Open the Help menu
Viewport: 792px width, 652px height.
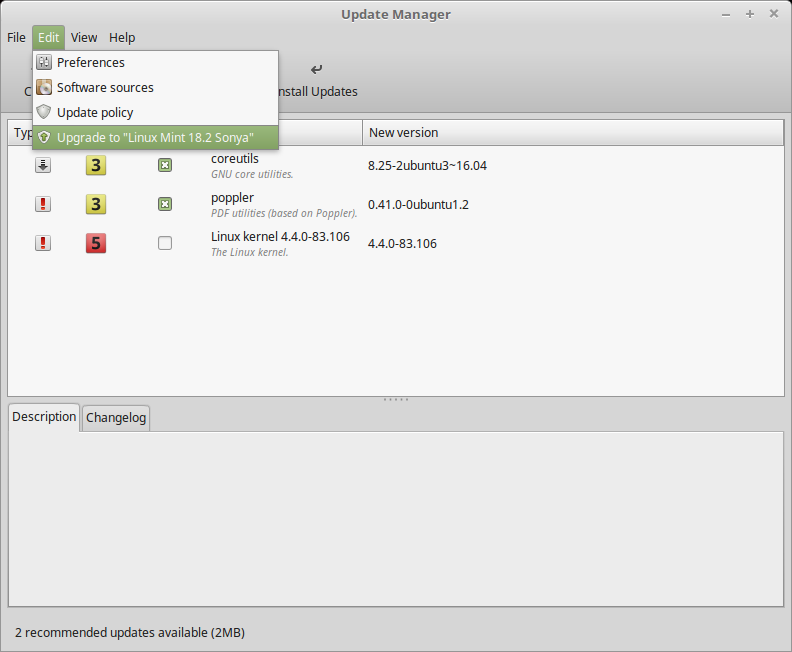tap(122, 37)
